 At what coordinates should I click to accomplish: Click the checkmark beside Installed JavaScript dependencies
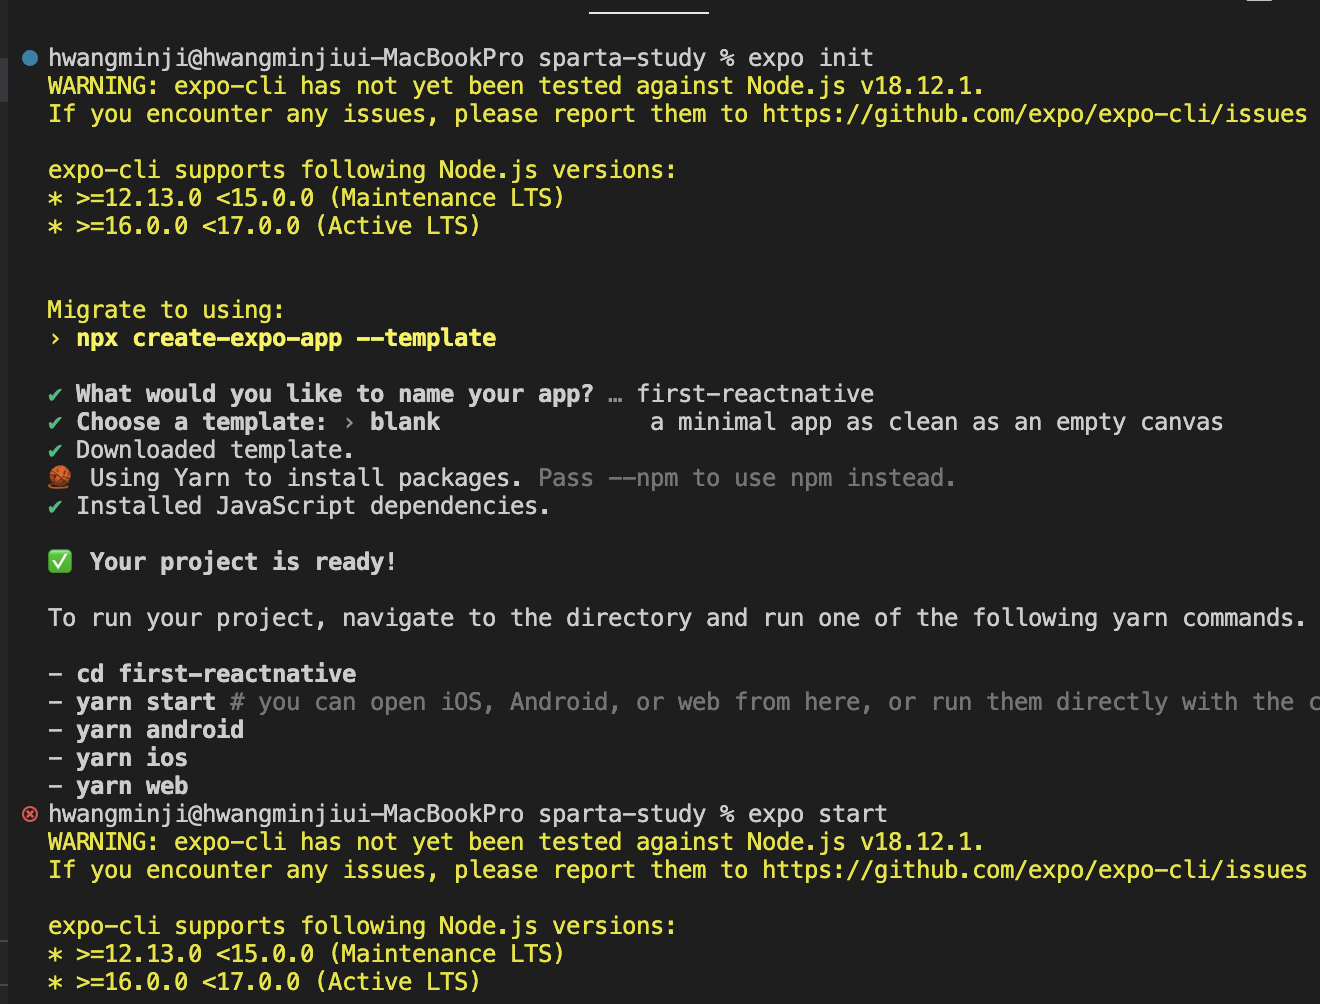tap(55, 507)
